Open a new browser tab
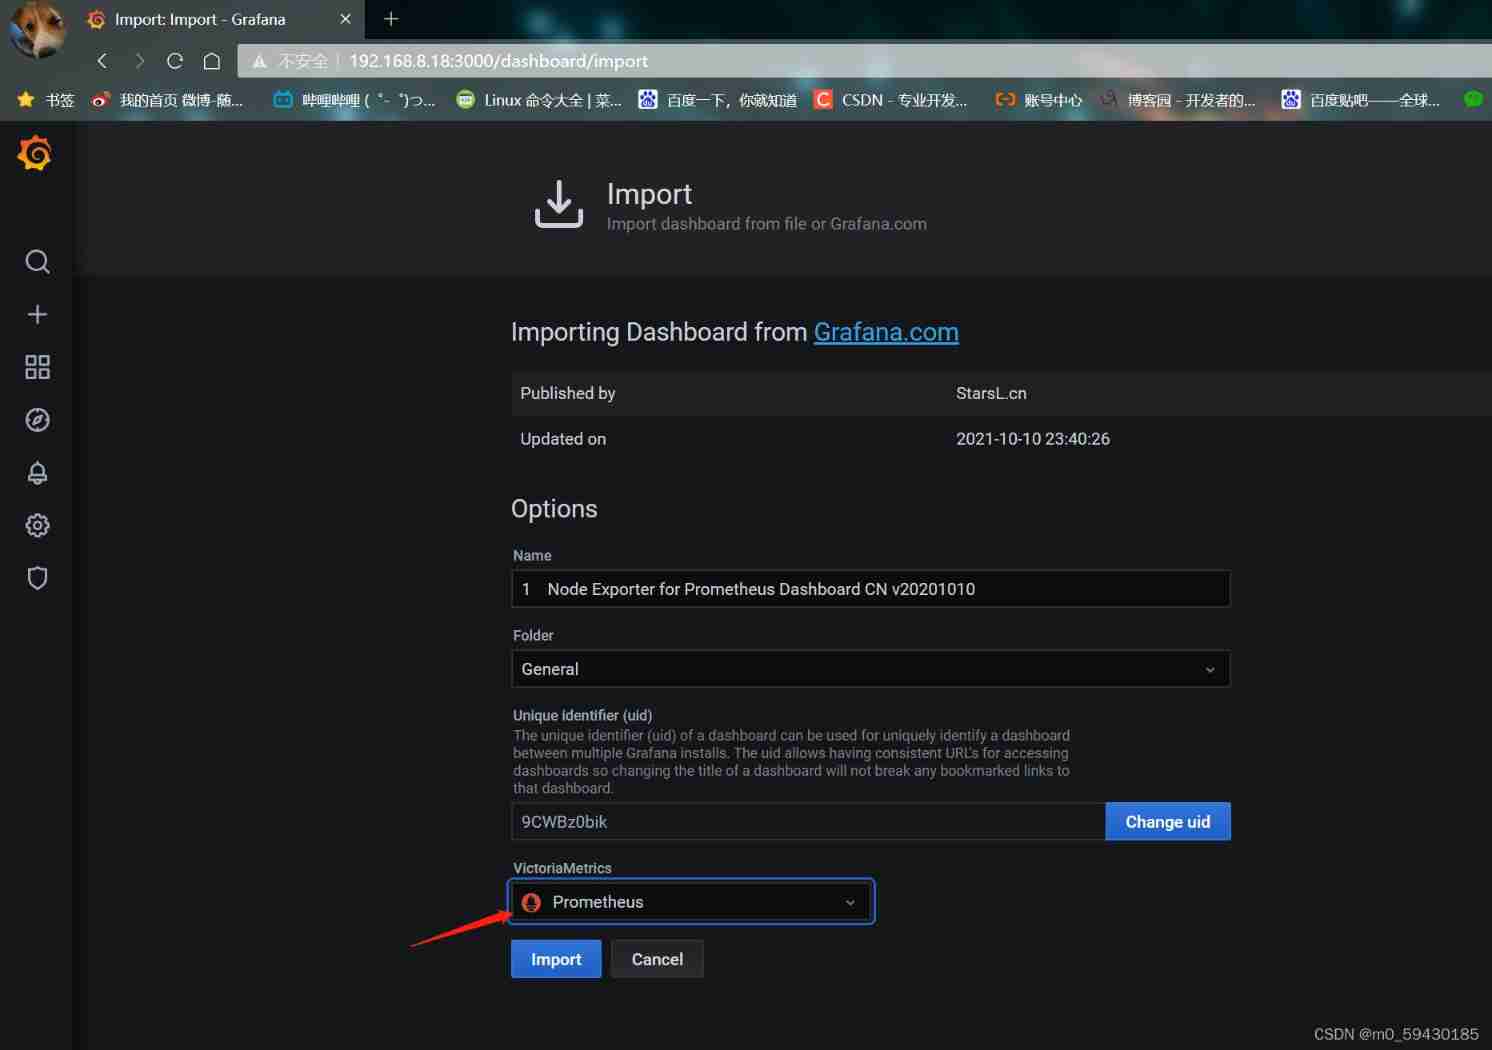The image size is (1492, 1050). coord(391,19)
